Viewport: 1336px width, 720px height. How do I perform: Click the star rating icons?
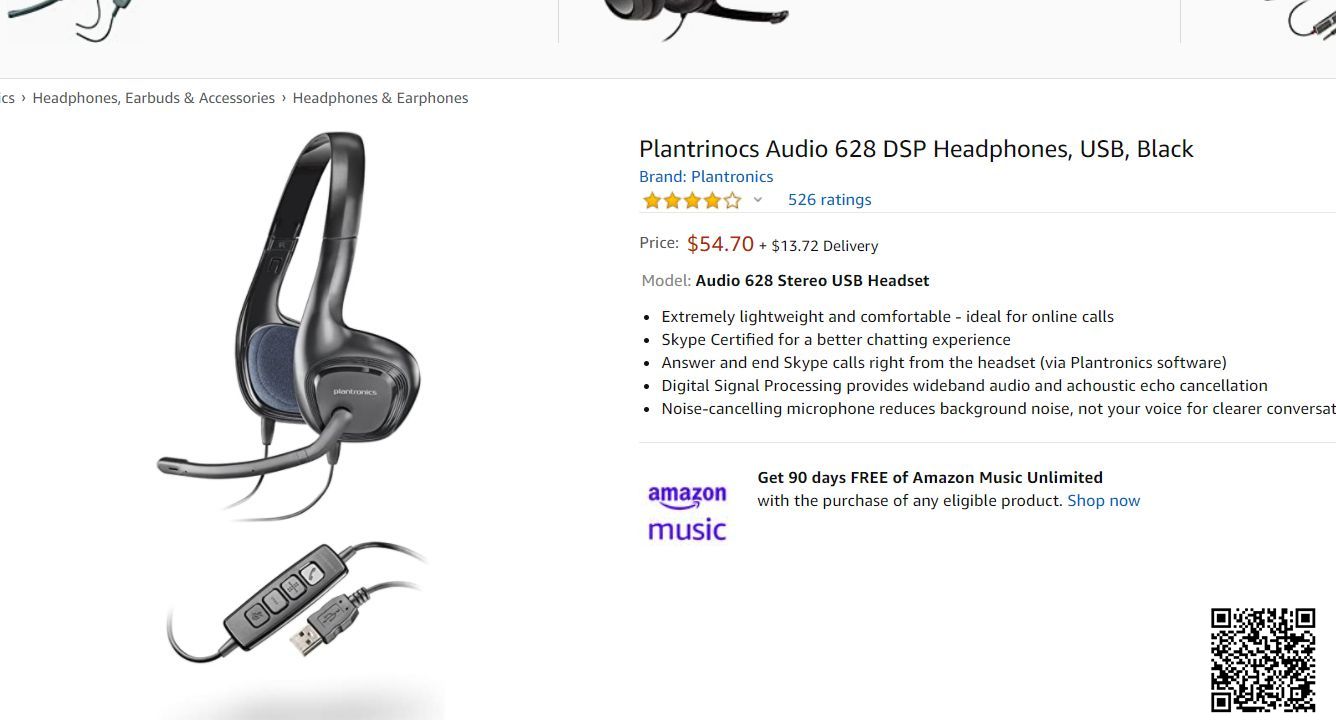[x=692, y=200]
